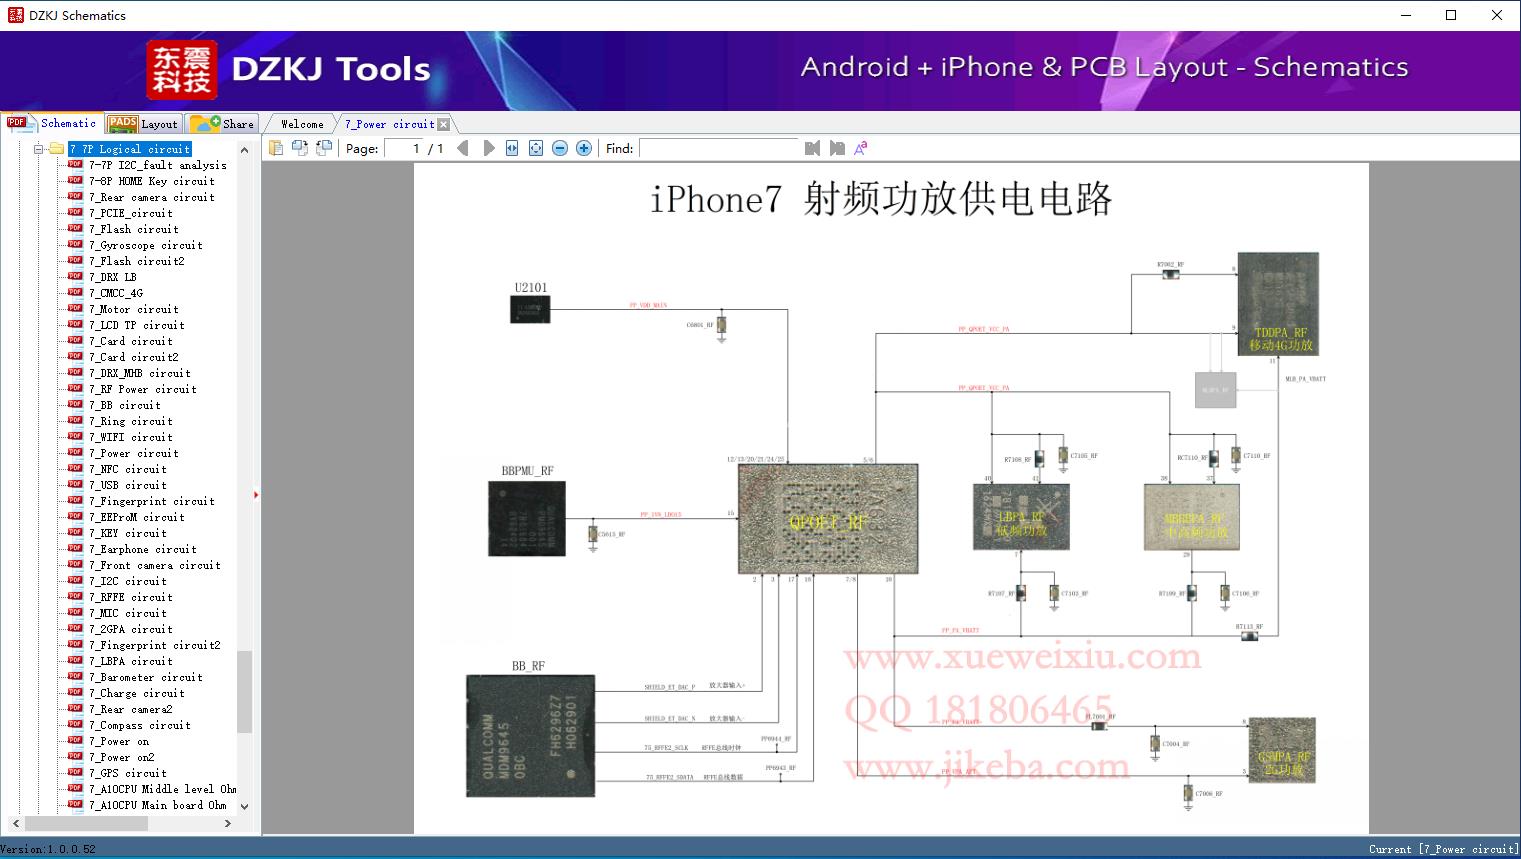This screenshot has height=859, width=1521.
Task: Click the PDF icon beside 7_GPS circuit
Action: tap(75, 772)
